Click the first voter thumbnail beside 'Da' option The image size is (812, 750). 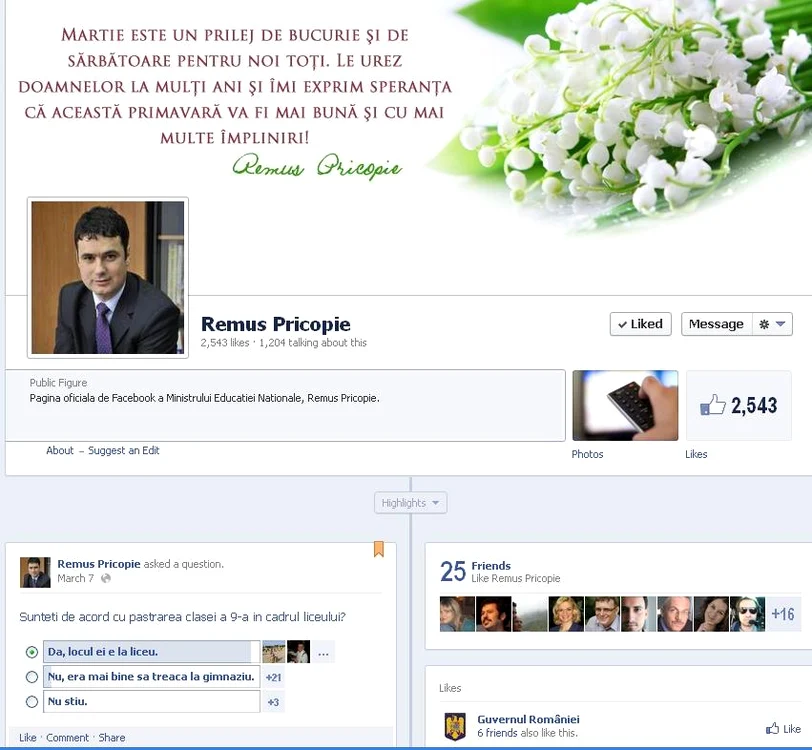click(x=274, y=652)
